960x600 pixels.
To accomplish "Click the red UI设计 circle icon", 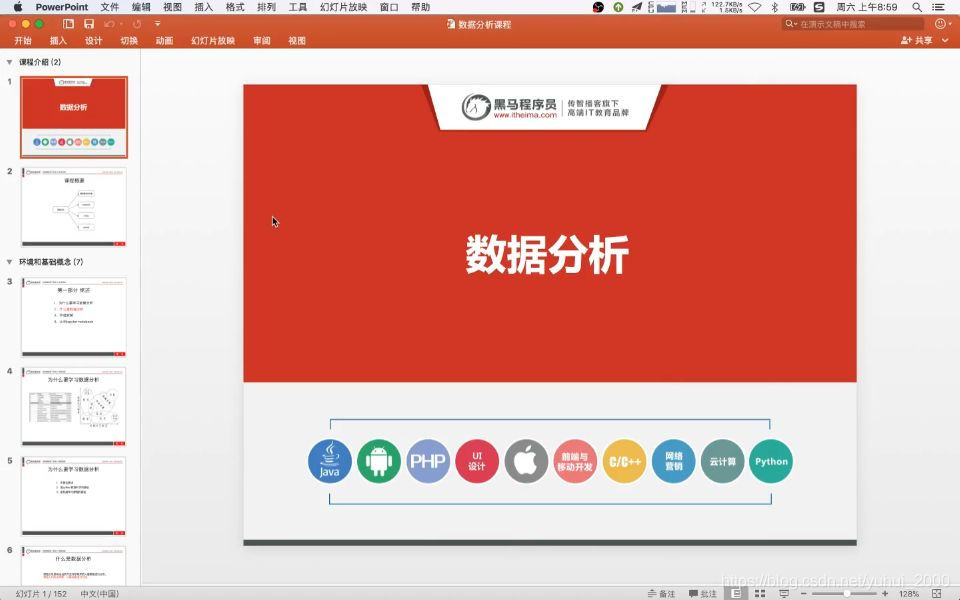I will point(477,461).
